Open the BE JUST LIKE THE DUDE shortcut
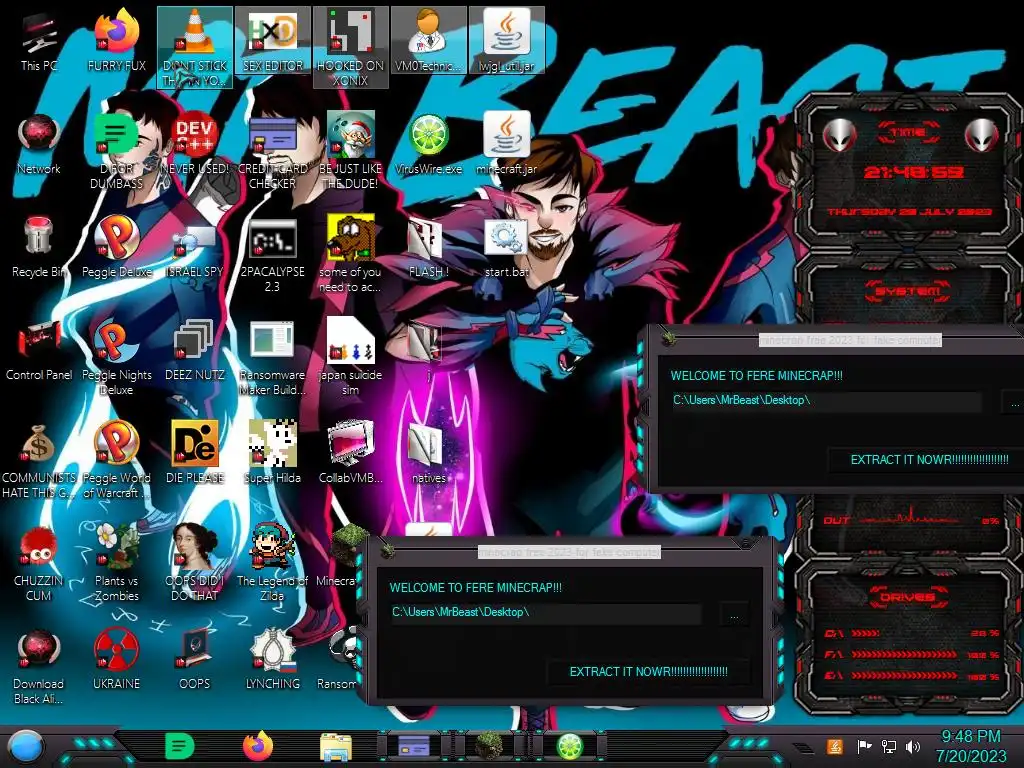The image size is (1024, 768). click(x=351, y=151)
